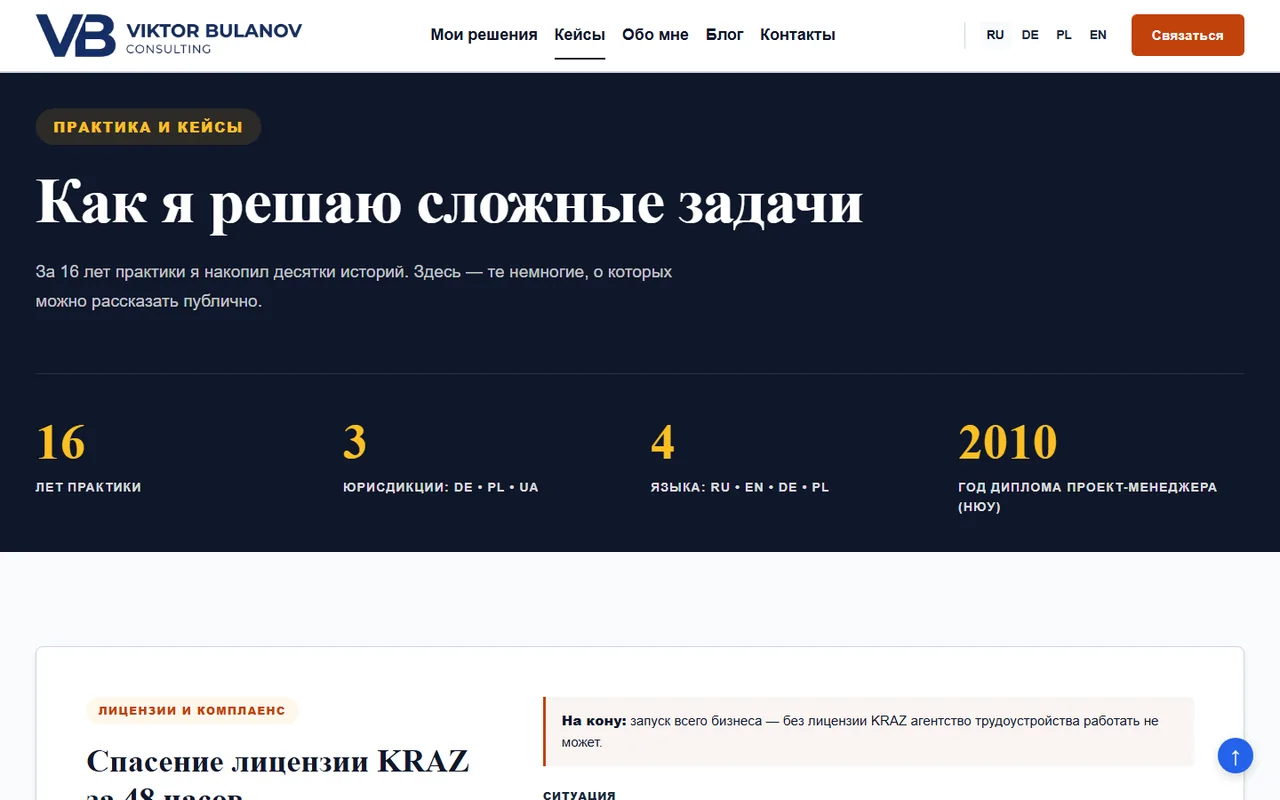The height and width of the screenshot is (800, 1280).
Task: Open the Кейсы navigation item
Action: [x=580, y=35]
